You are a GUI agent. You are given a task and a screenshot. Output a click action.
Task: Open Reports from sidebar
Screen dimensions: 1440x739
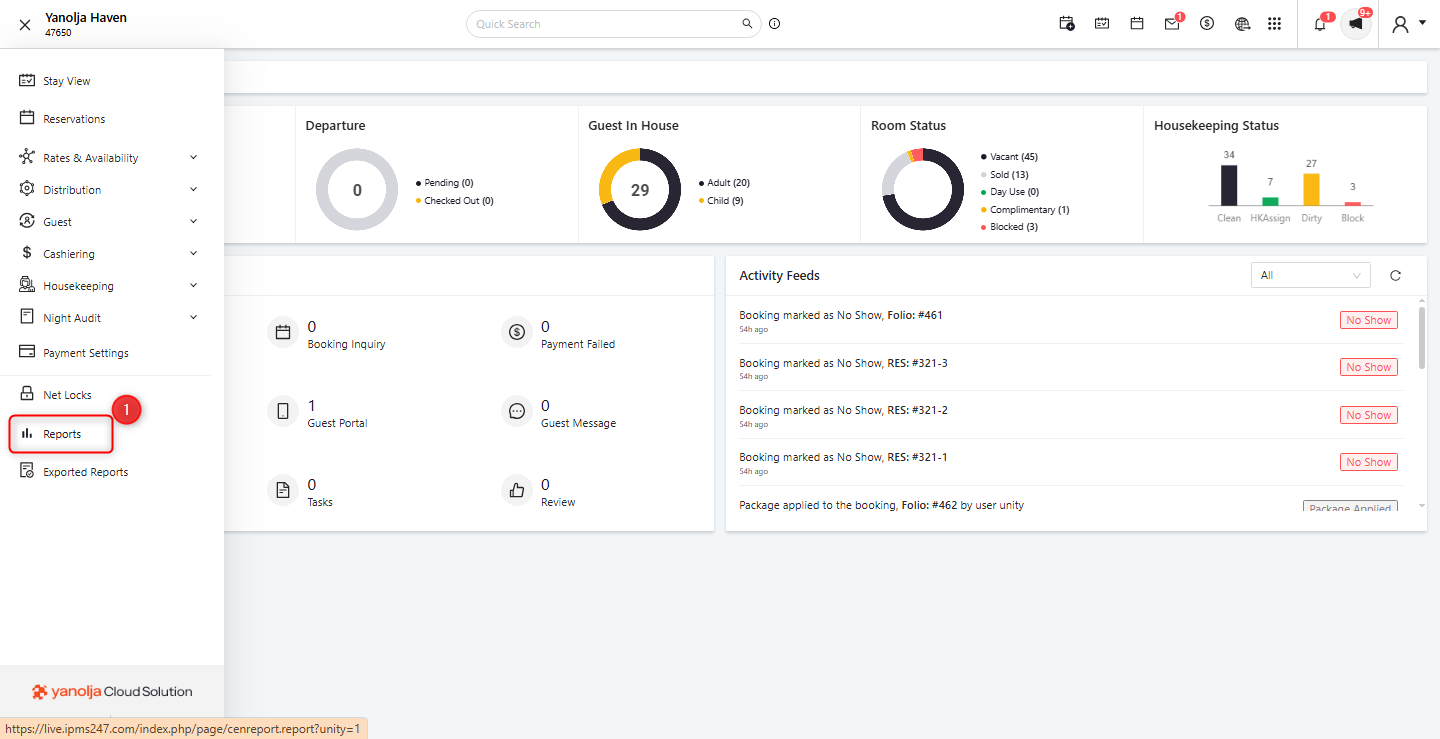[61, 434]
